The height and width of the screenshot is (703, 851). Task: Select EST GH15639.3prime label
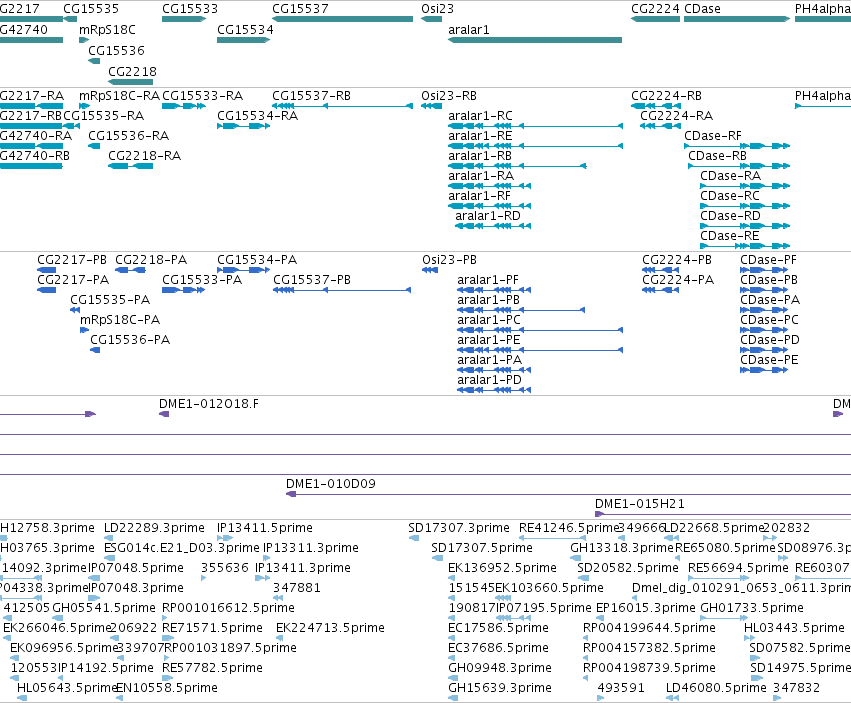[500, 688]
